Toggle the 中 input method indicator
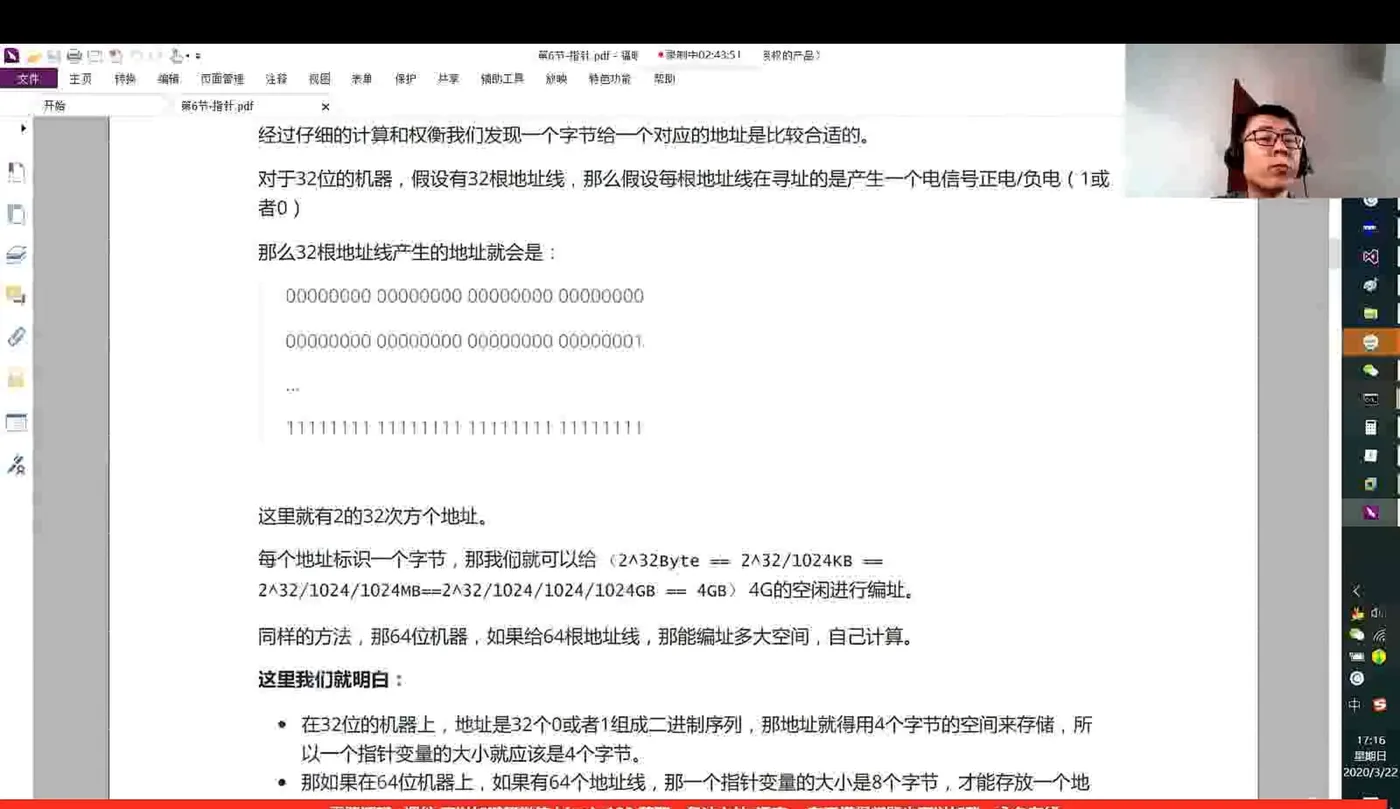This screenshot has height=809, width=1400. (x=1355, y=704)
